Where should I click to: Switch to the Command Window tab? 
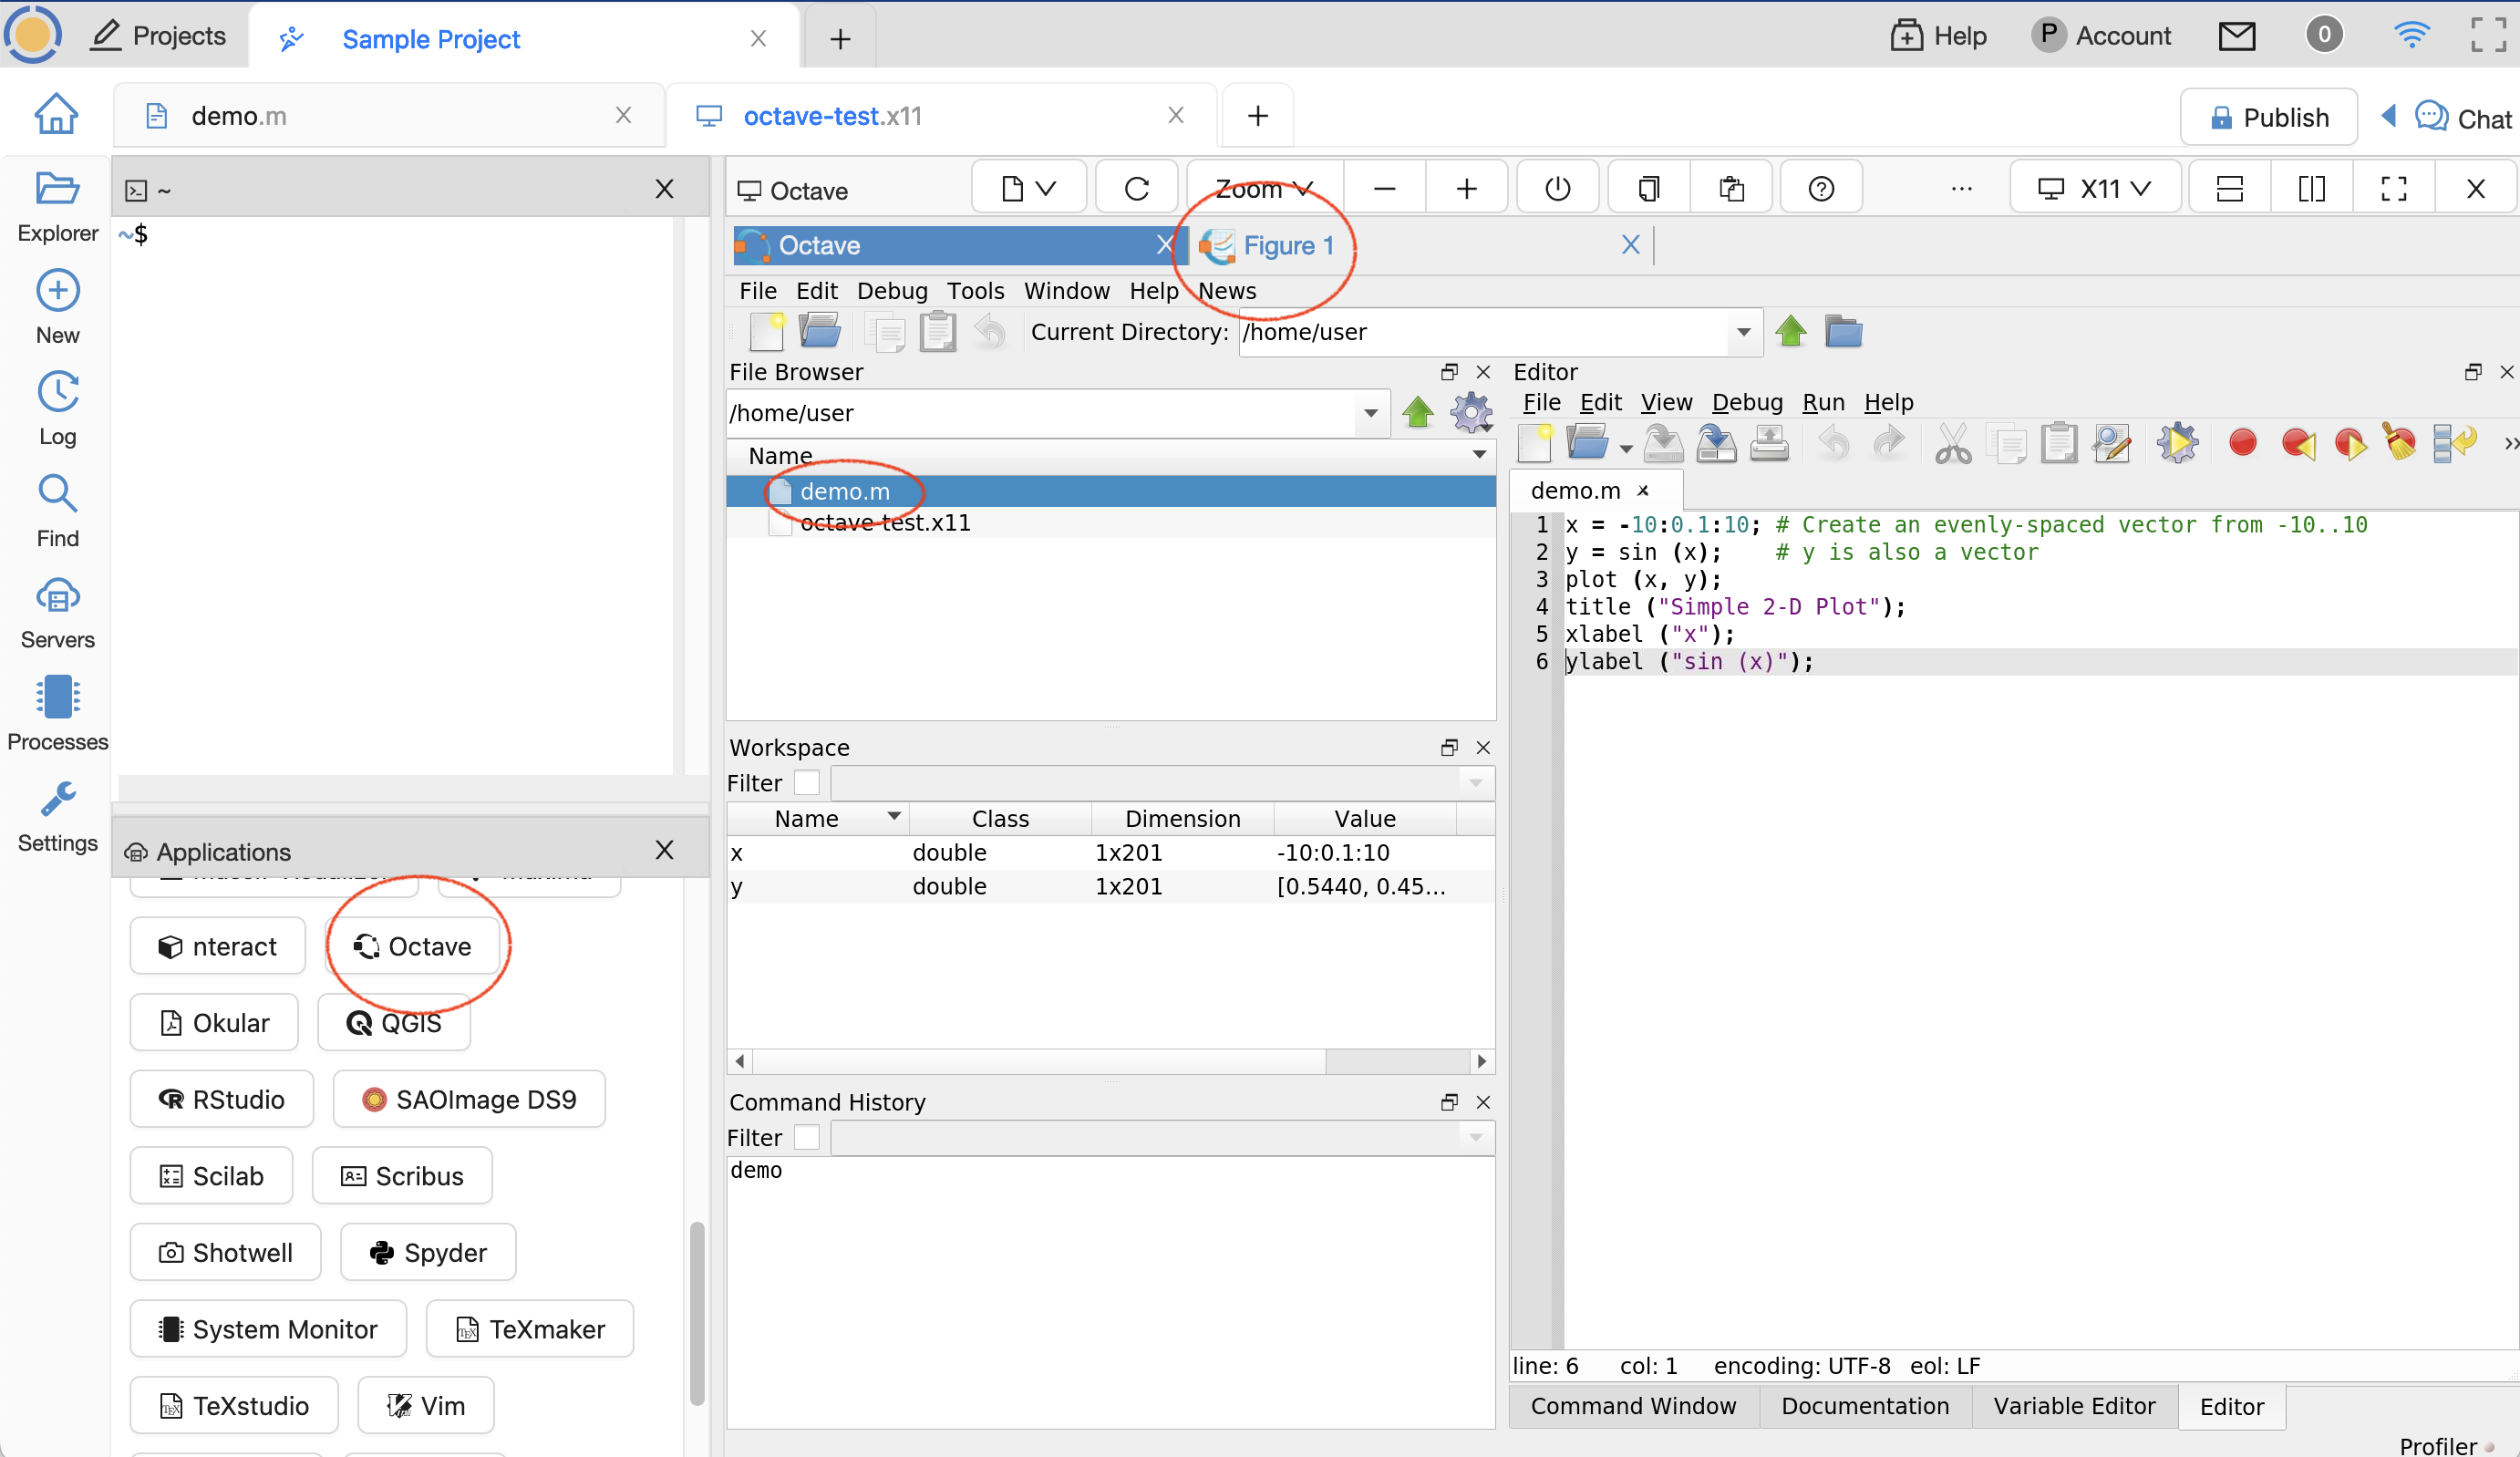pos(1633,1406)
